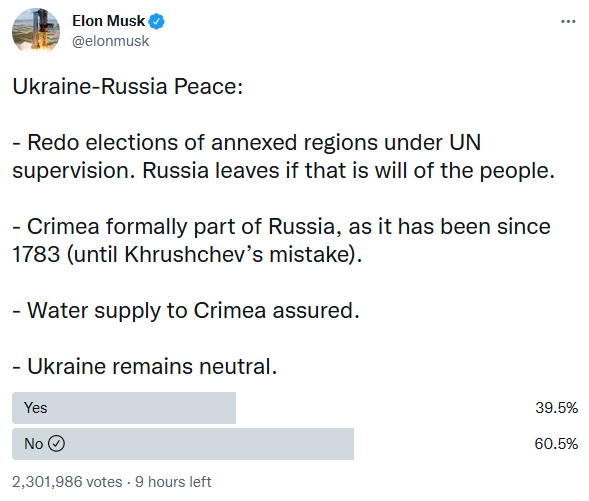This screenshot has height=501, width=589.
Task: Click the Ukraine remains neutral line
Action: point(145,367)
